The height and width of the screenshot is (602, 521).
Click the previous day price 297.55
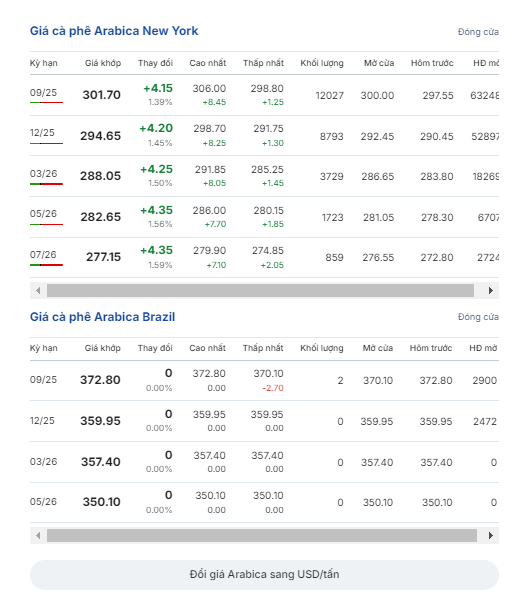tap(438, 96)
